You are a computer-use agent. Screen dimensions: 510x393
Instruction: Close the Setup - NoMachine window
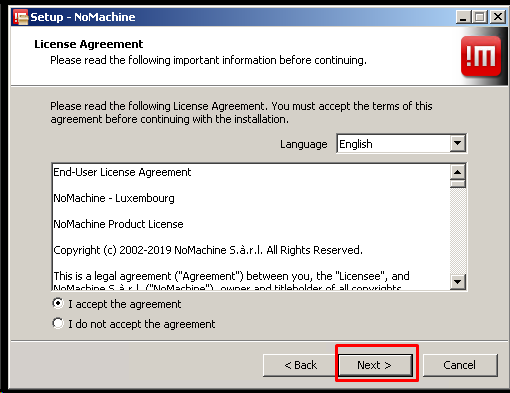498,17
